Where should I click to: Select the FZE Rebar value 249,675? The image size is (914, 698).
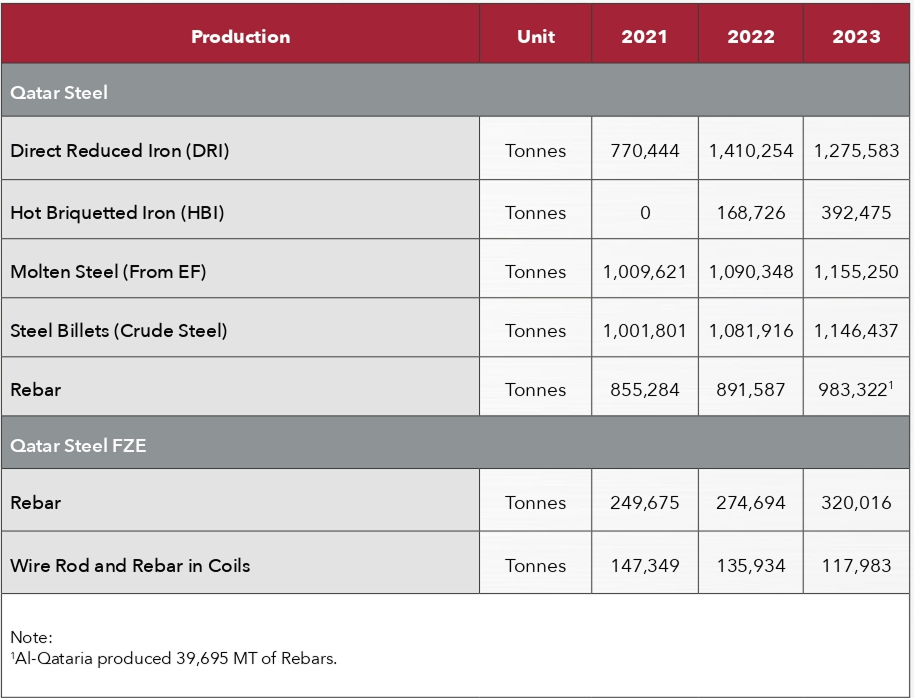click(645, 503)
